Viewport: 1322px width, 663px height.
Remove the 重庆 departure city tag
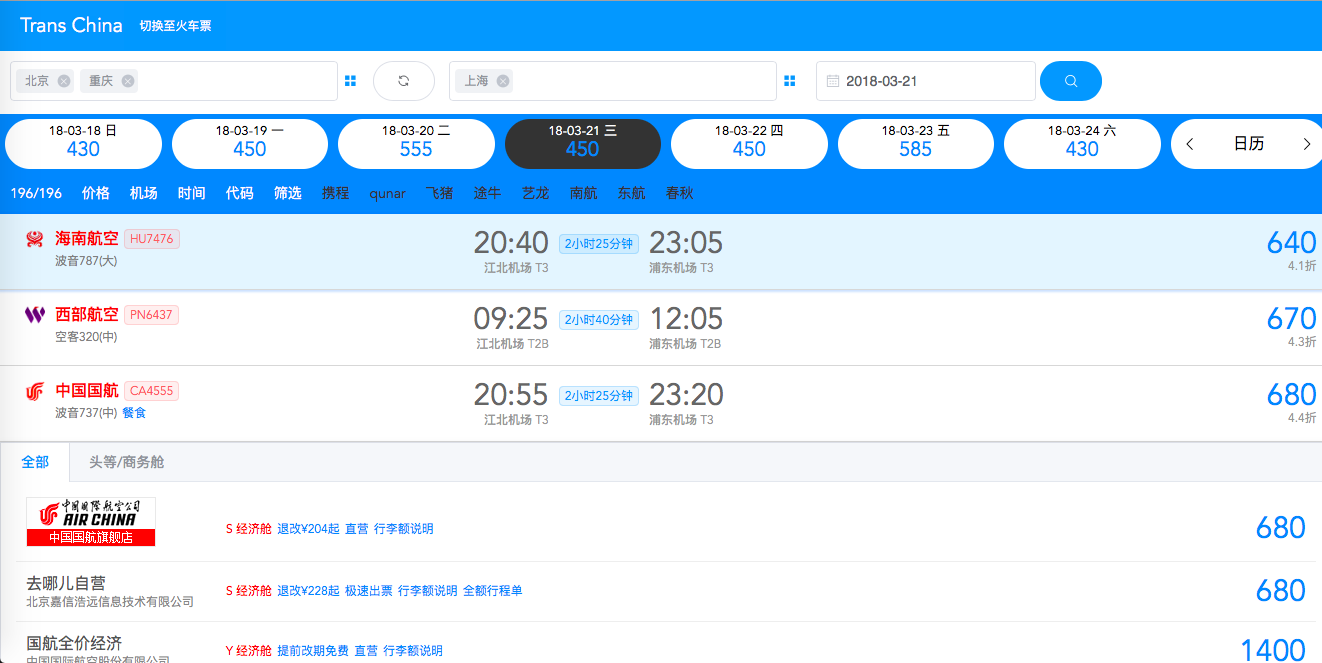click(x=128, y=81)
